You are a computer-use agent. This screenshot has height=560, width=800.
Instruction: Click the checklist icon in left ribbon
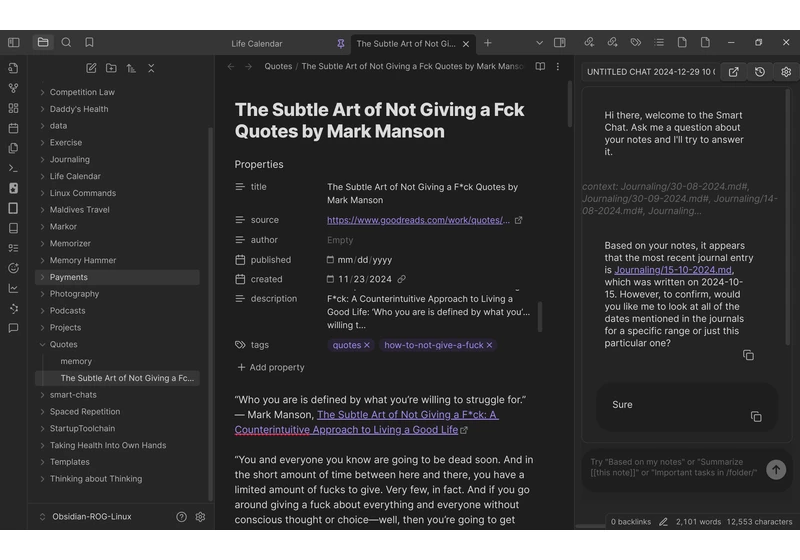tap(14, 248)
